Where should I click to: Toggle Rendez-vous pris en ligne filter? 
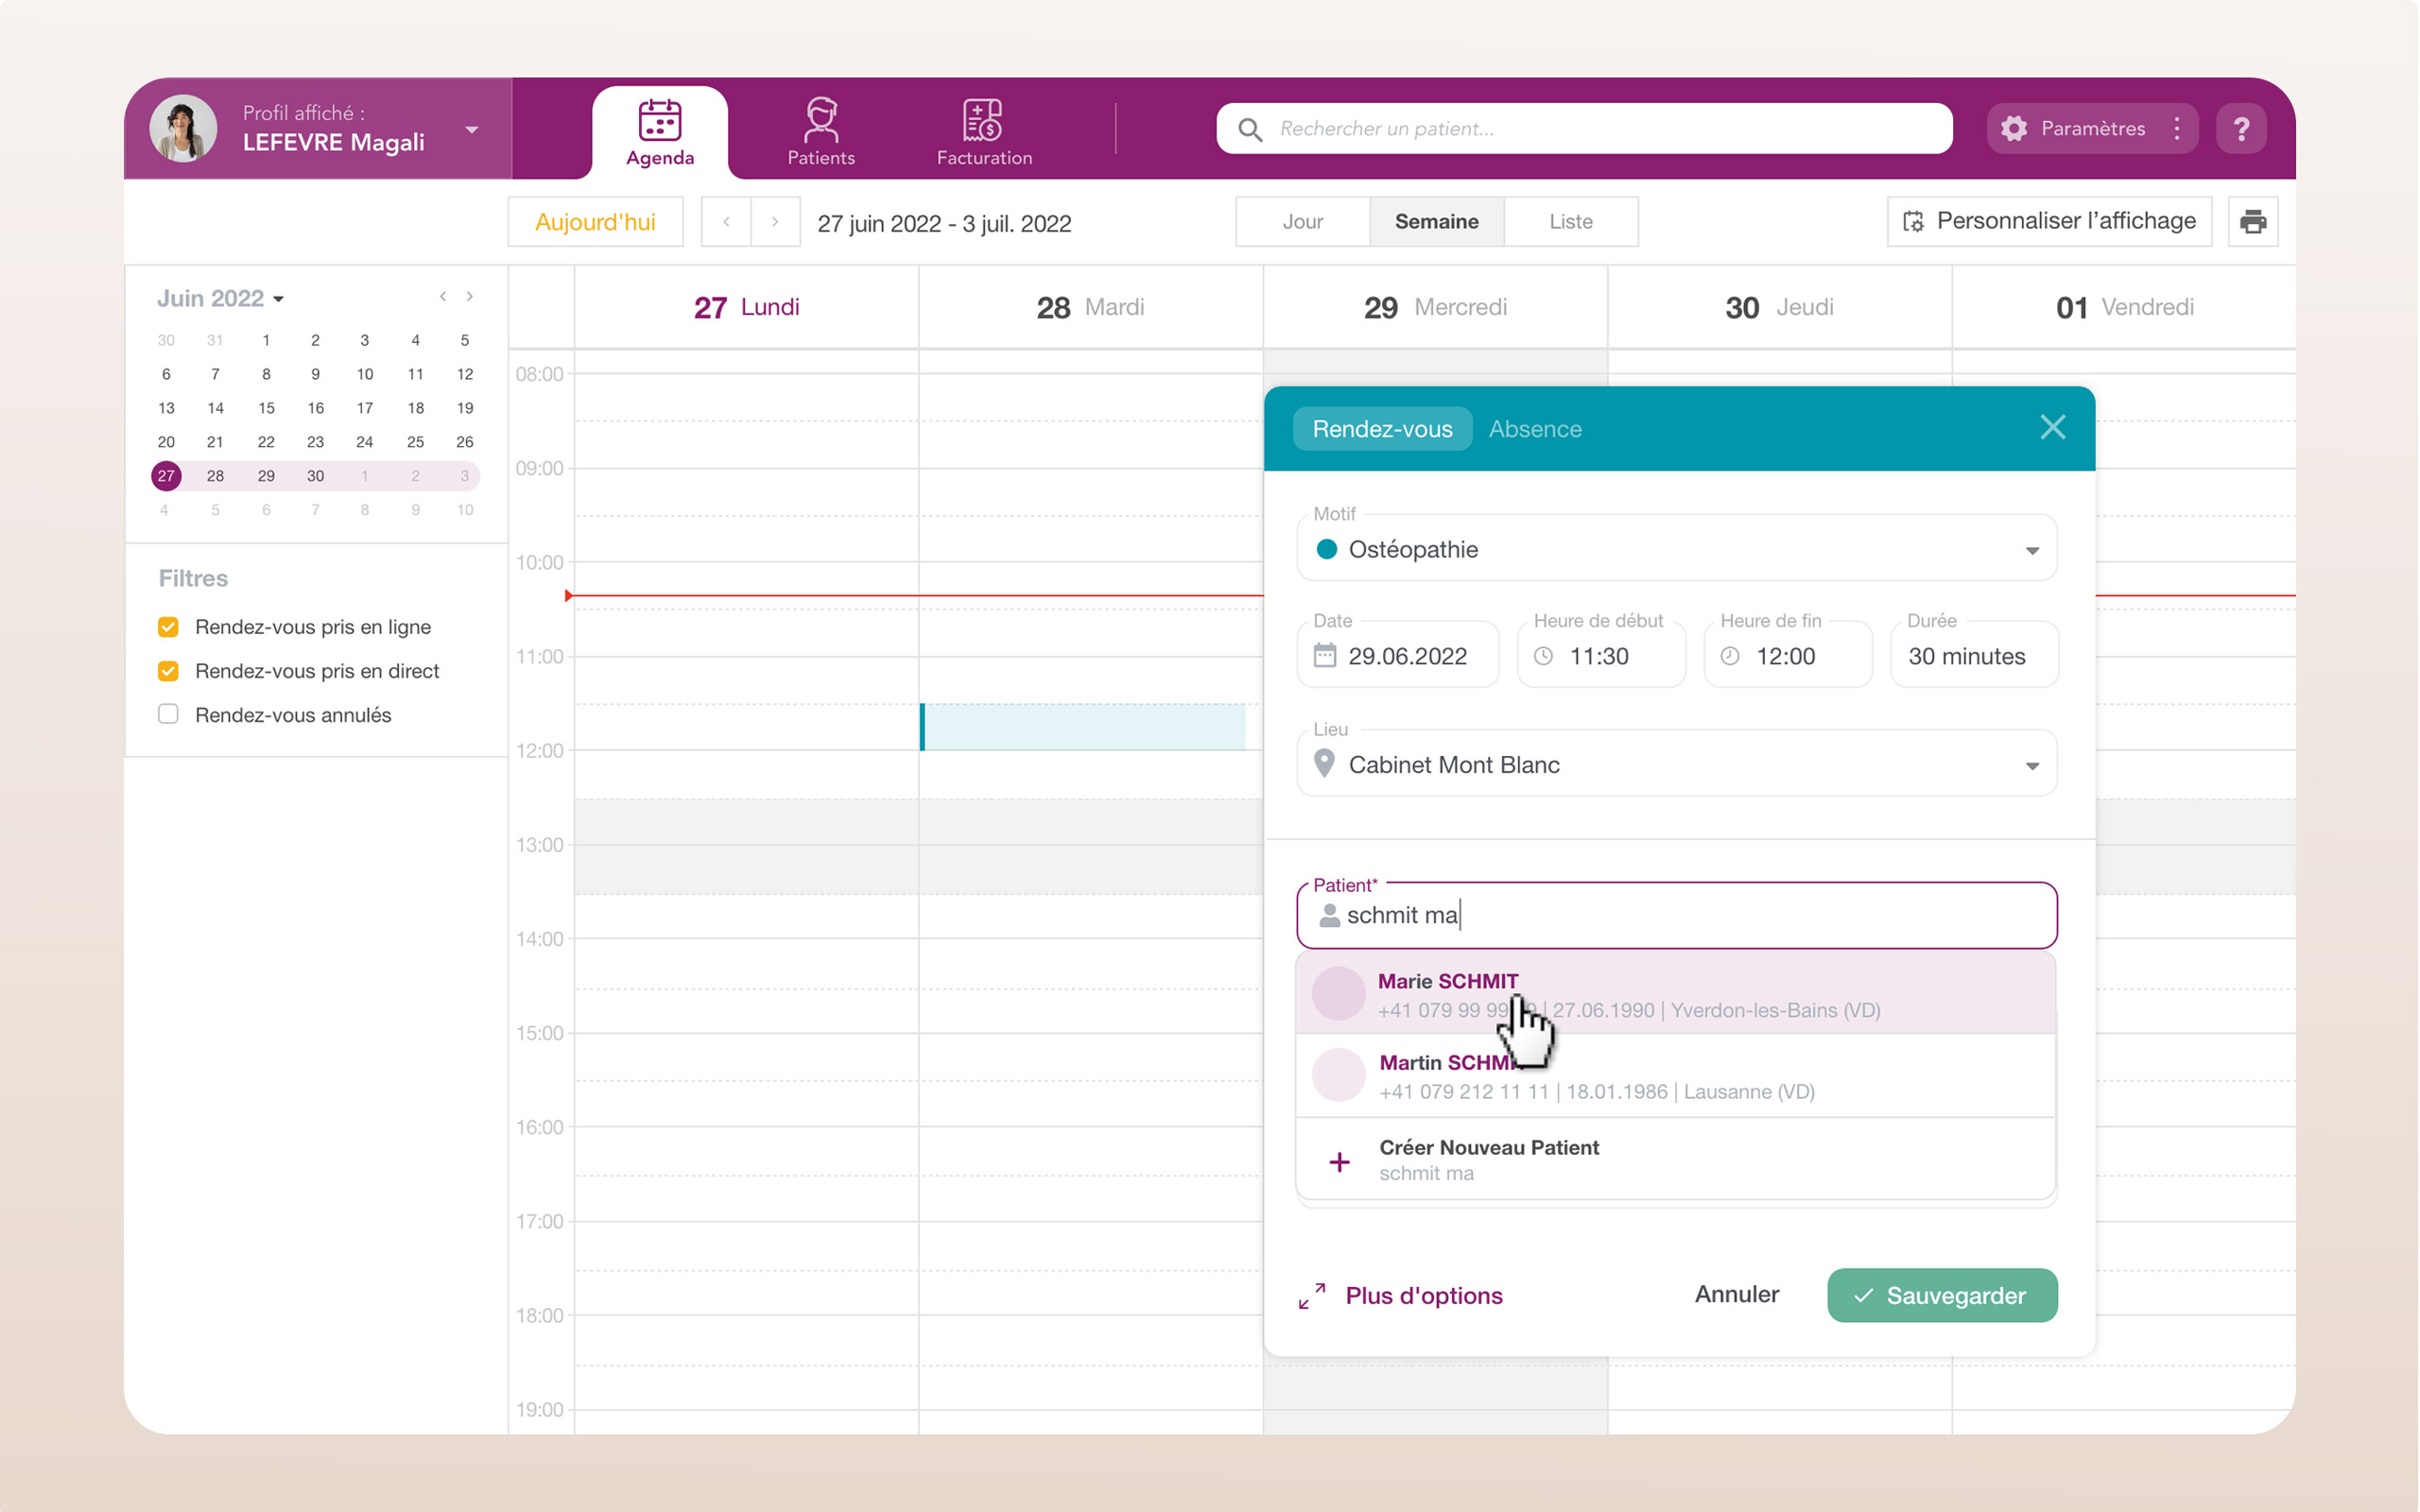pos(168,627)
